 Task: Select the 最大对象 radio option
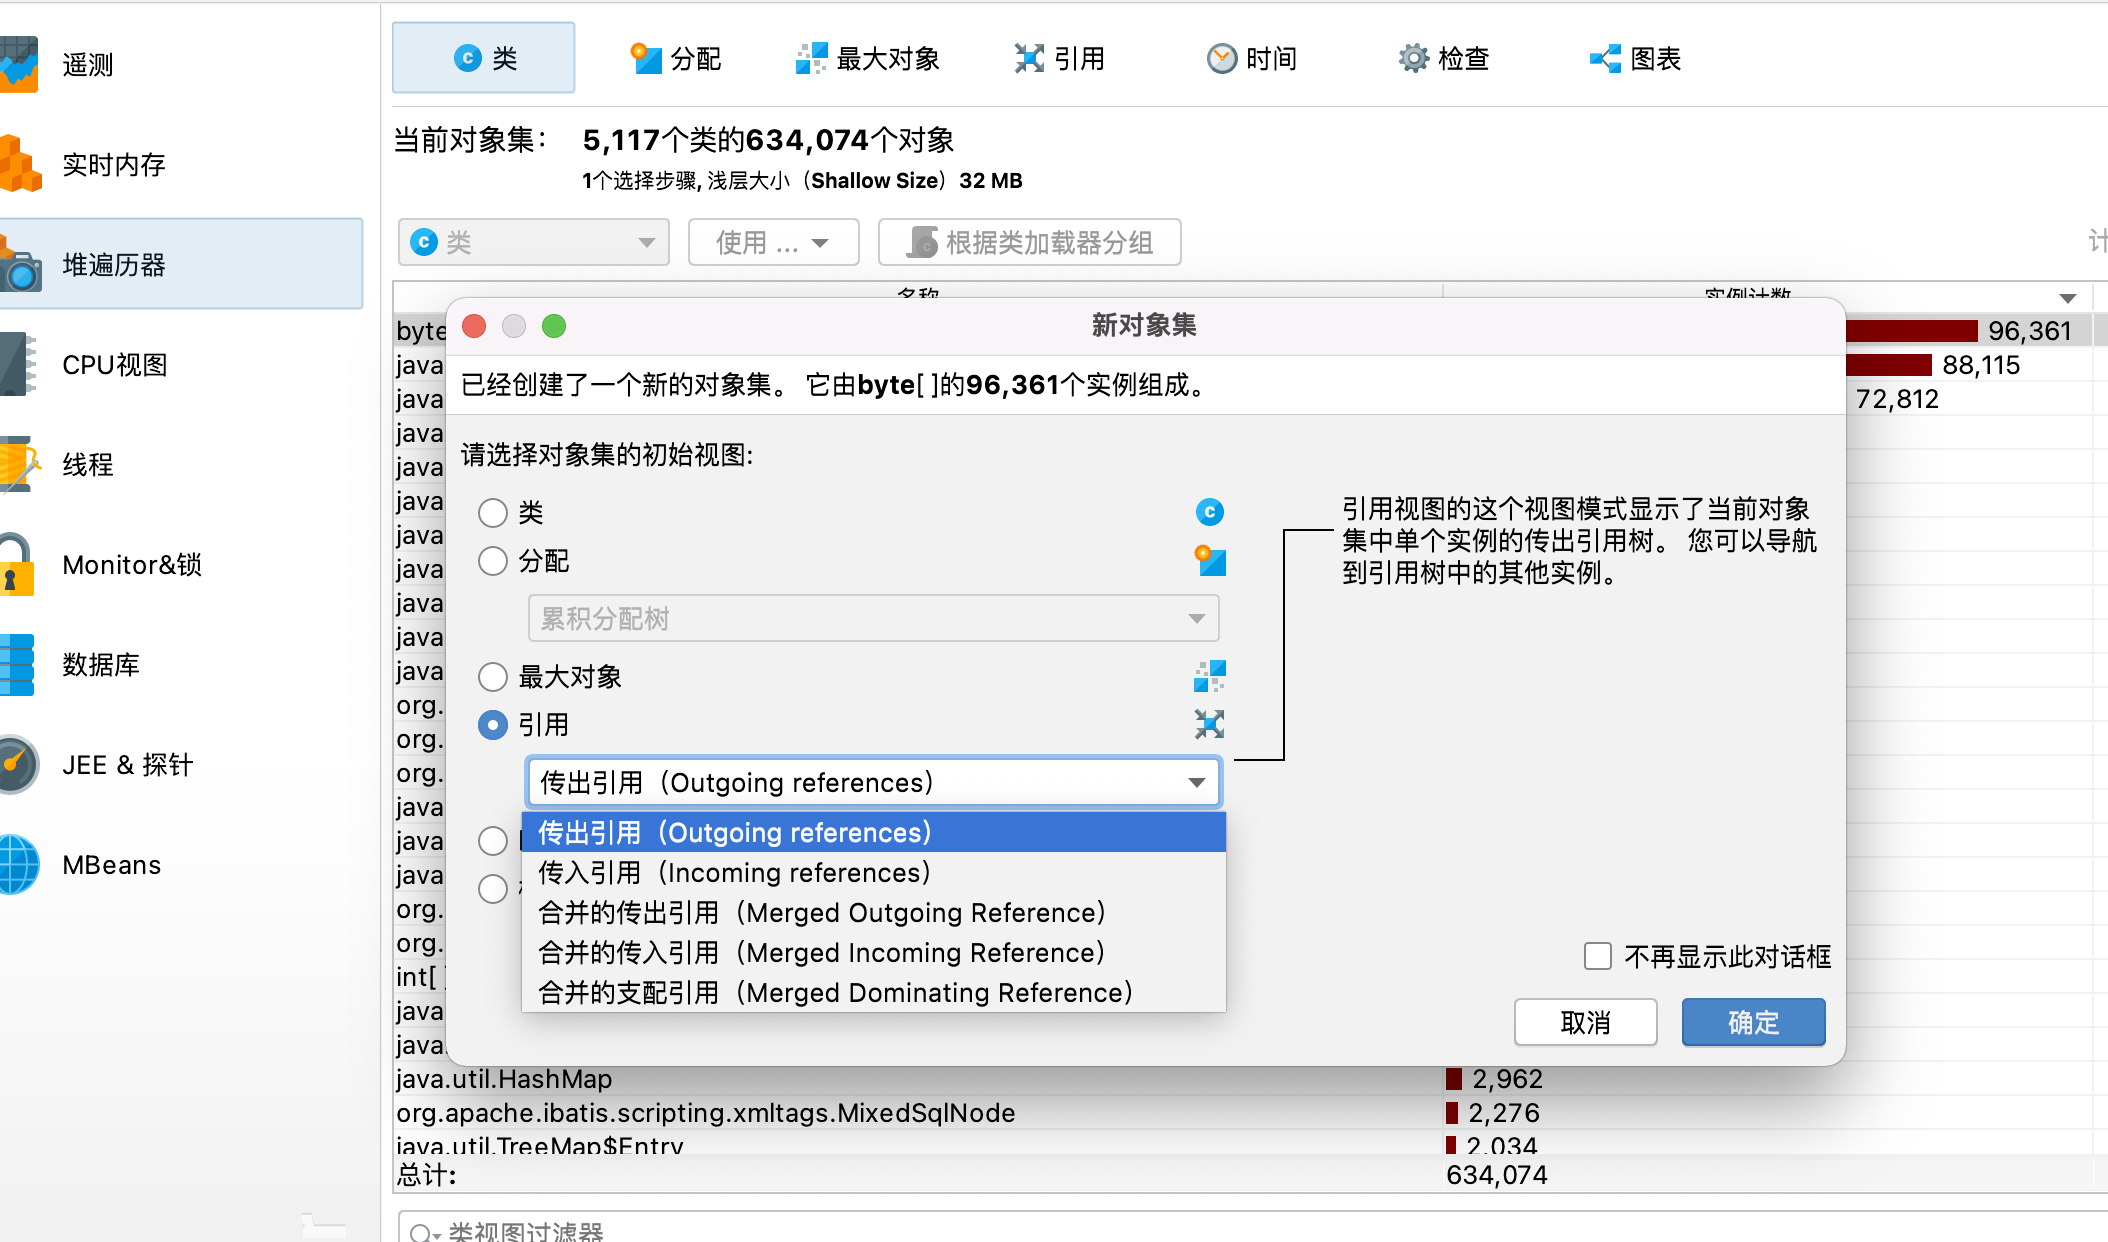coord(493,677)
